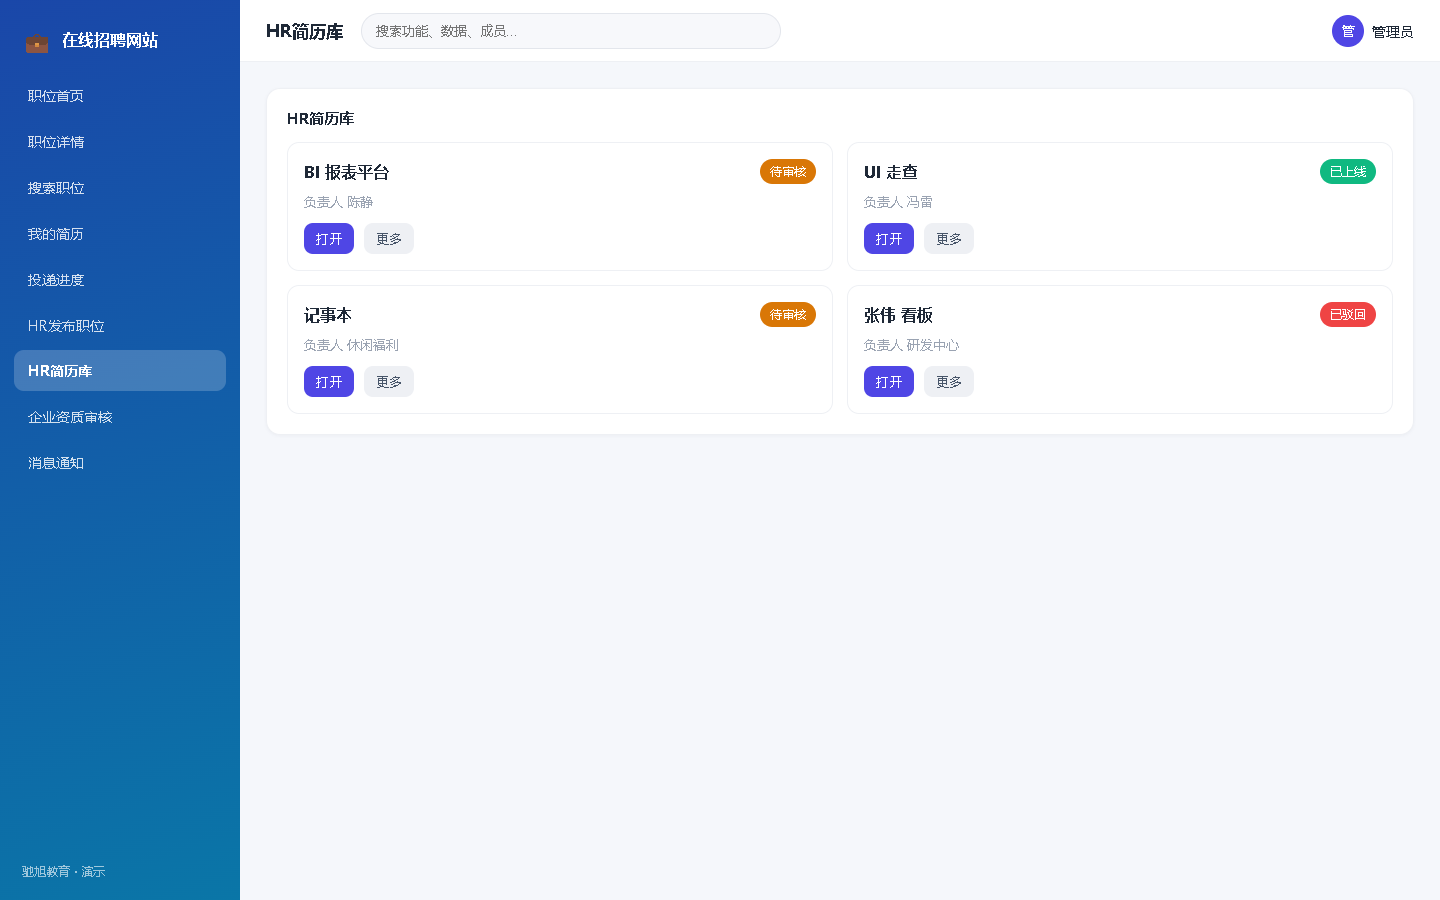Click 打开 on 记事本 card
The height and width of the screenshot is (900, 1440).
[329, 382]
